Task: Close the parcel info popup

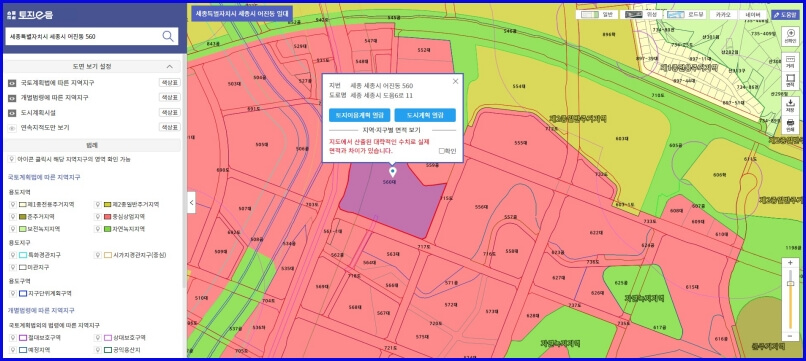Action: tap(455, 81)
